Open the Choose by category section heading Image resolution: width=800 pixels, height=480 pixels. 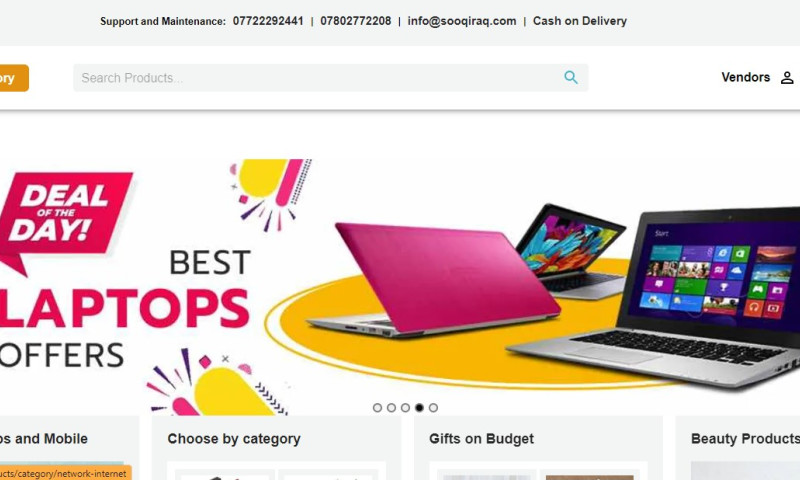click(x=234, y=439)
